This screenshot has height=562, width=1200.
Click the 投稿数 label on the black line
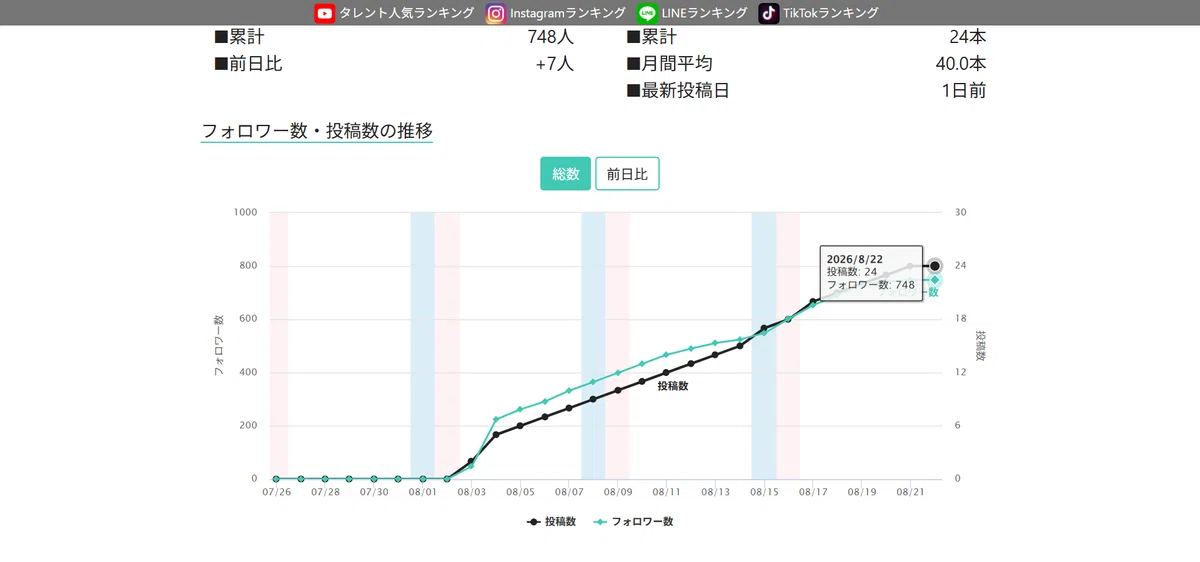[x=673, y=385]
